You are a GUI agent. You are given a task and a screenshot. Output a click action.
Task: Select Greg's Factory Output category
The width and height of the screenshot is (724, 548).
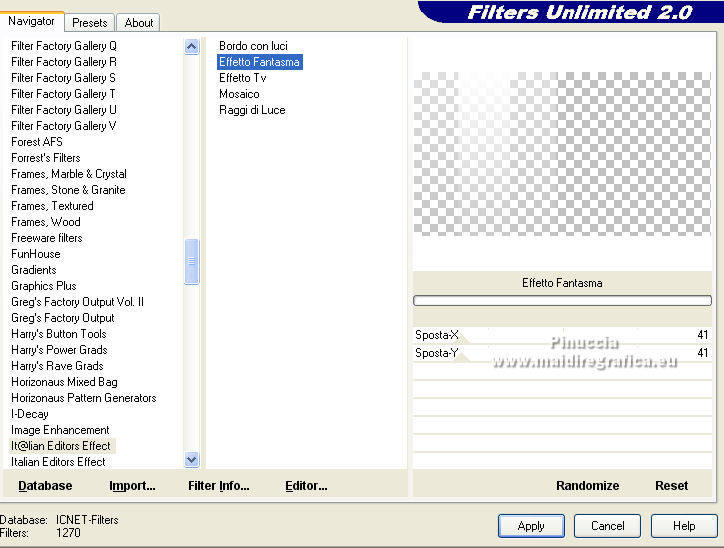63,318
